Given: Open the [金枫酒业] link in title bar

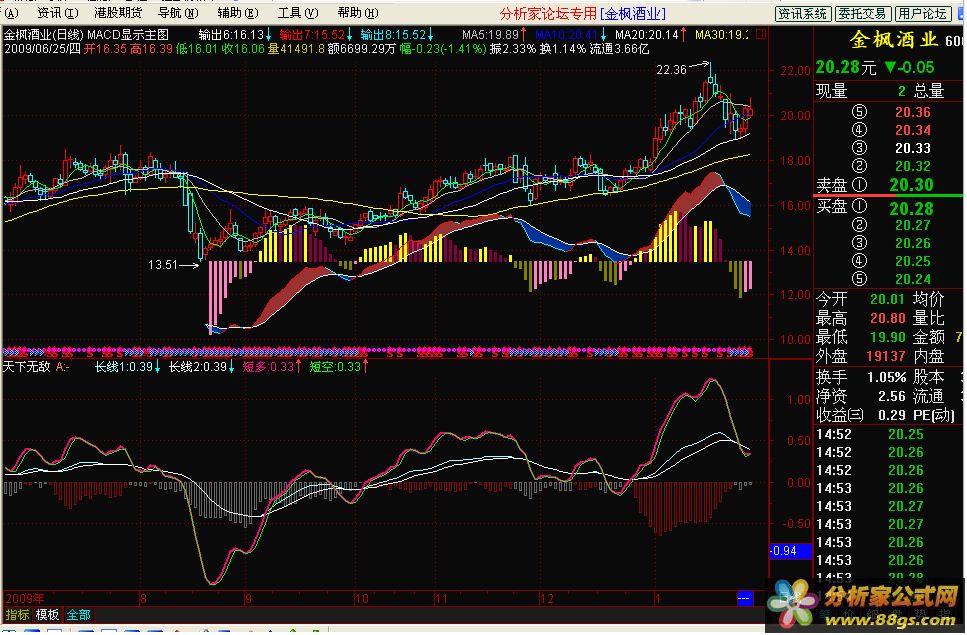Looking at the screenshot, I should click(x=633, y=14).
